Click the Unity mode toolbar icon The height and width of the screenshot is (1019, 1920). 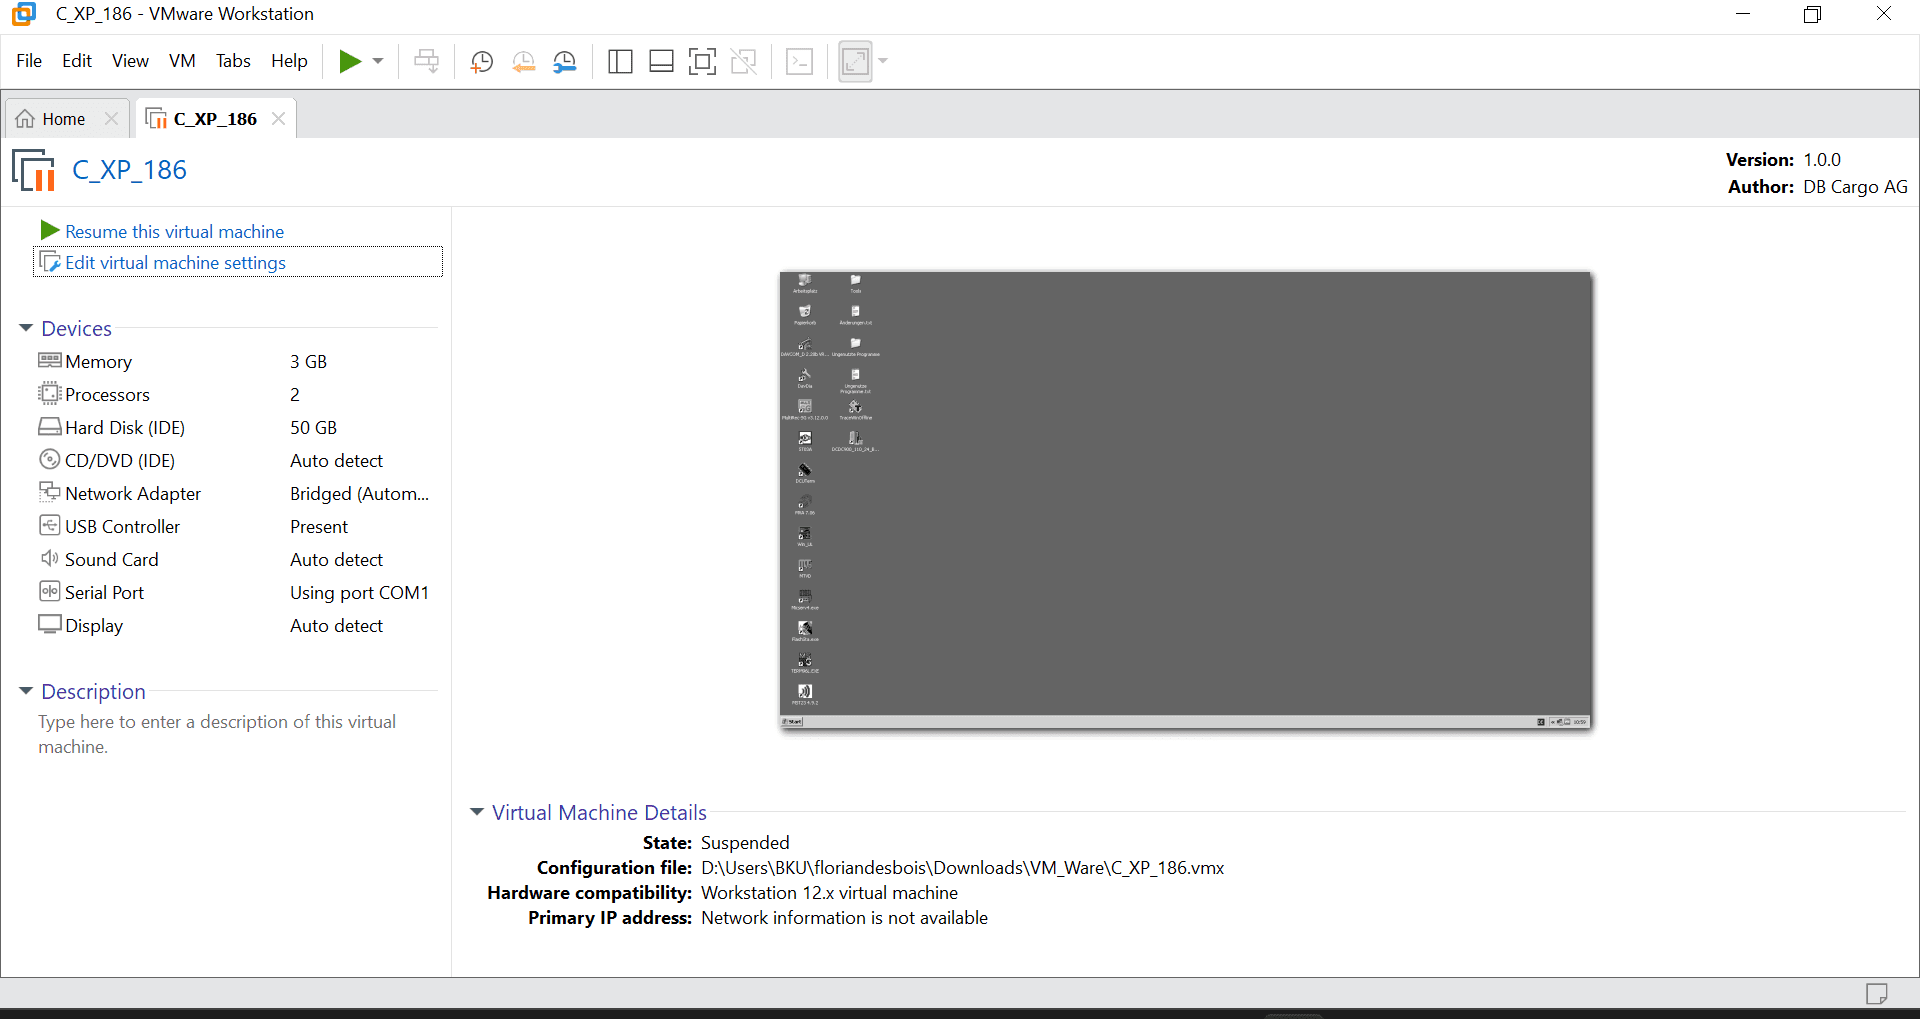(743, 62)
